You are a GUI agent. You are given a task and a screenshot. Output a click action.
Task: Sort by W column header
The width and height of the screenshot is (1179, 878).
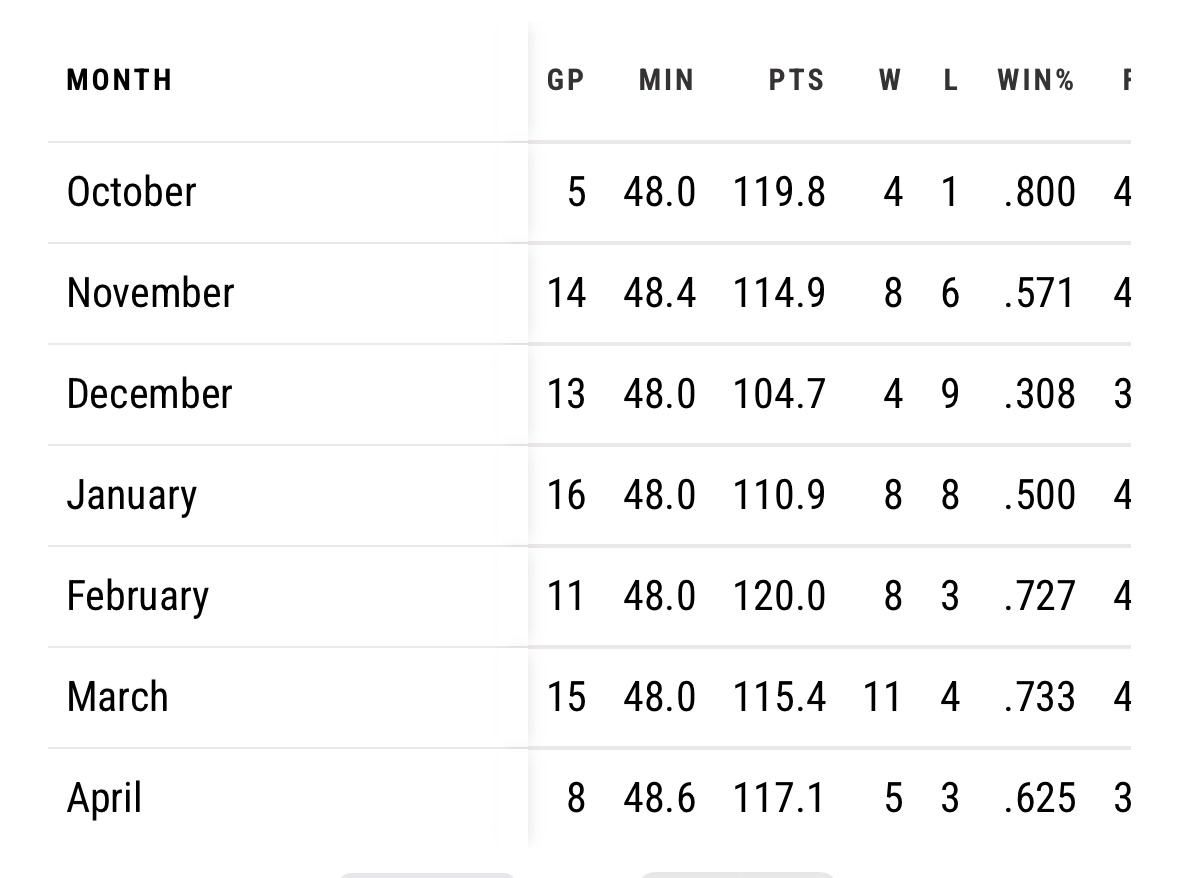(x=890, y=80)
